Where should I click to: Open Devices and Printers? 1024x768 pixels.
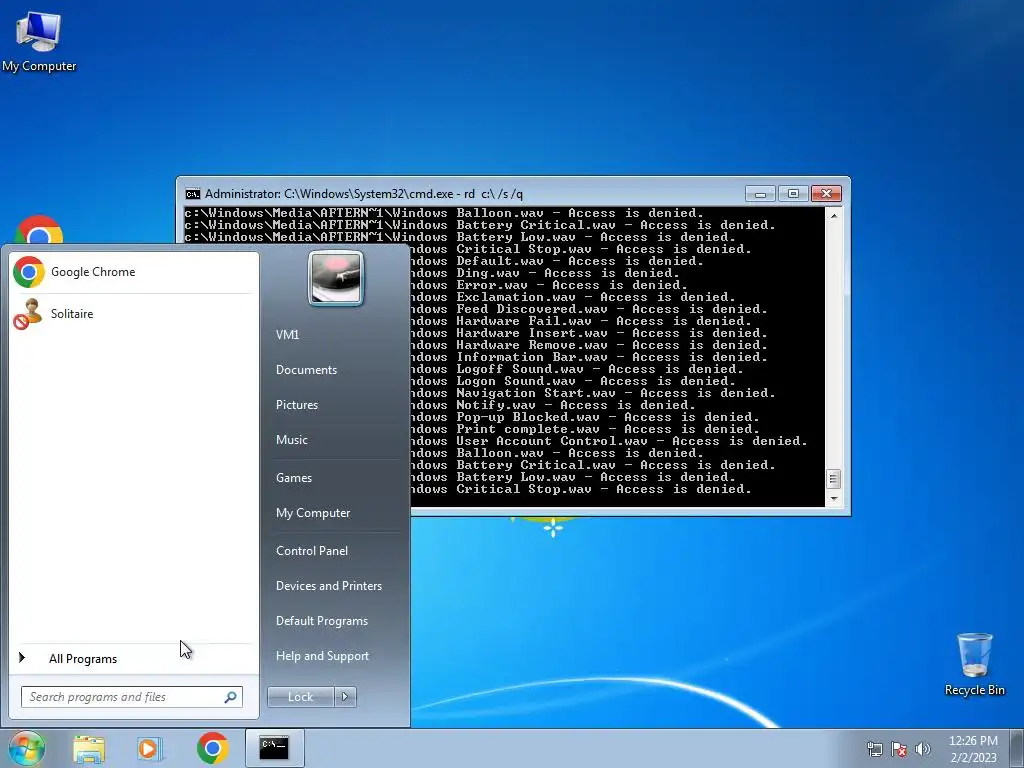328,586
